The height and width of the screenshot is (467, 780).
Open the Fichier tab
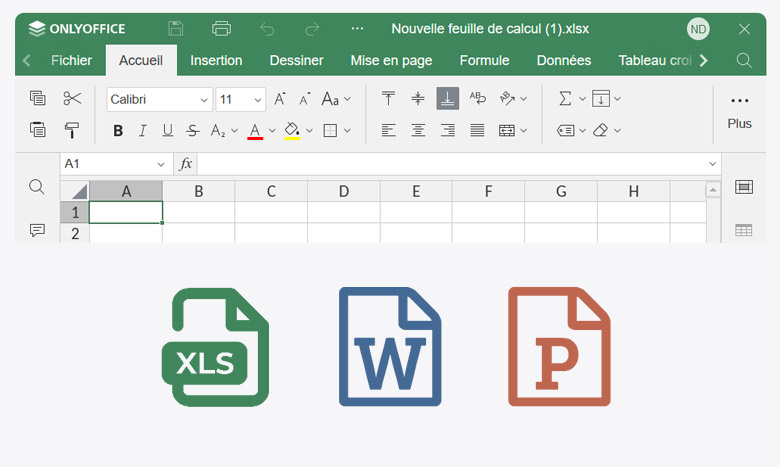71,61
